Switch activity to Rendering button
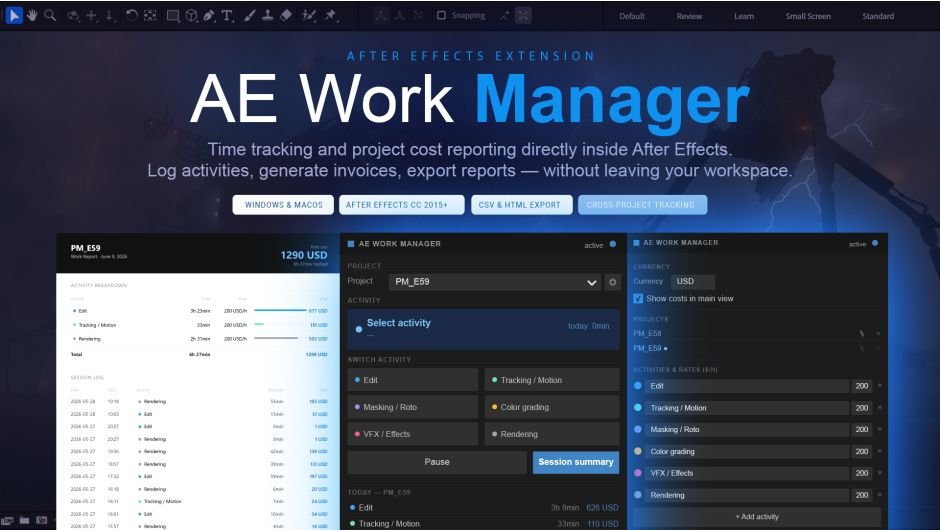This screenshot has width=940, height=530. click(x=552, y=434)
